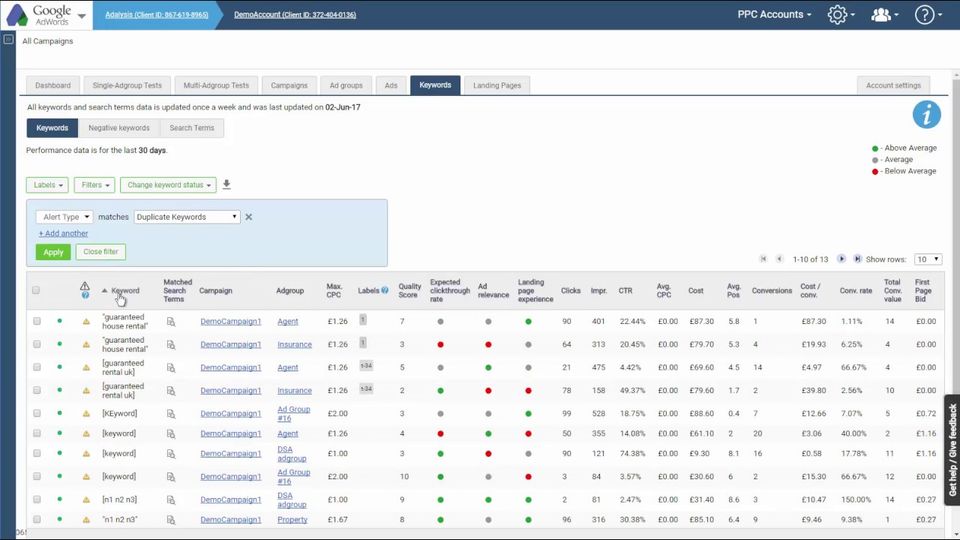Open the Show rows dropdown
960x540 pixels.
927,259
